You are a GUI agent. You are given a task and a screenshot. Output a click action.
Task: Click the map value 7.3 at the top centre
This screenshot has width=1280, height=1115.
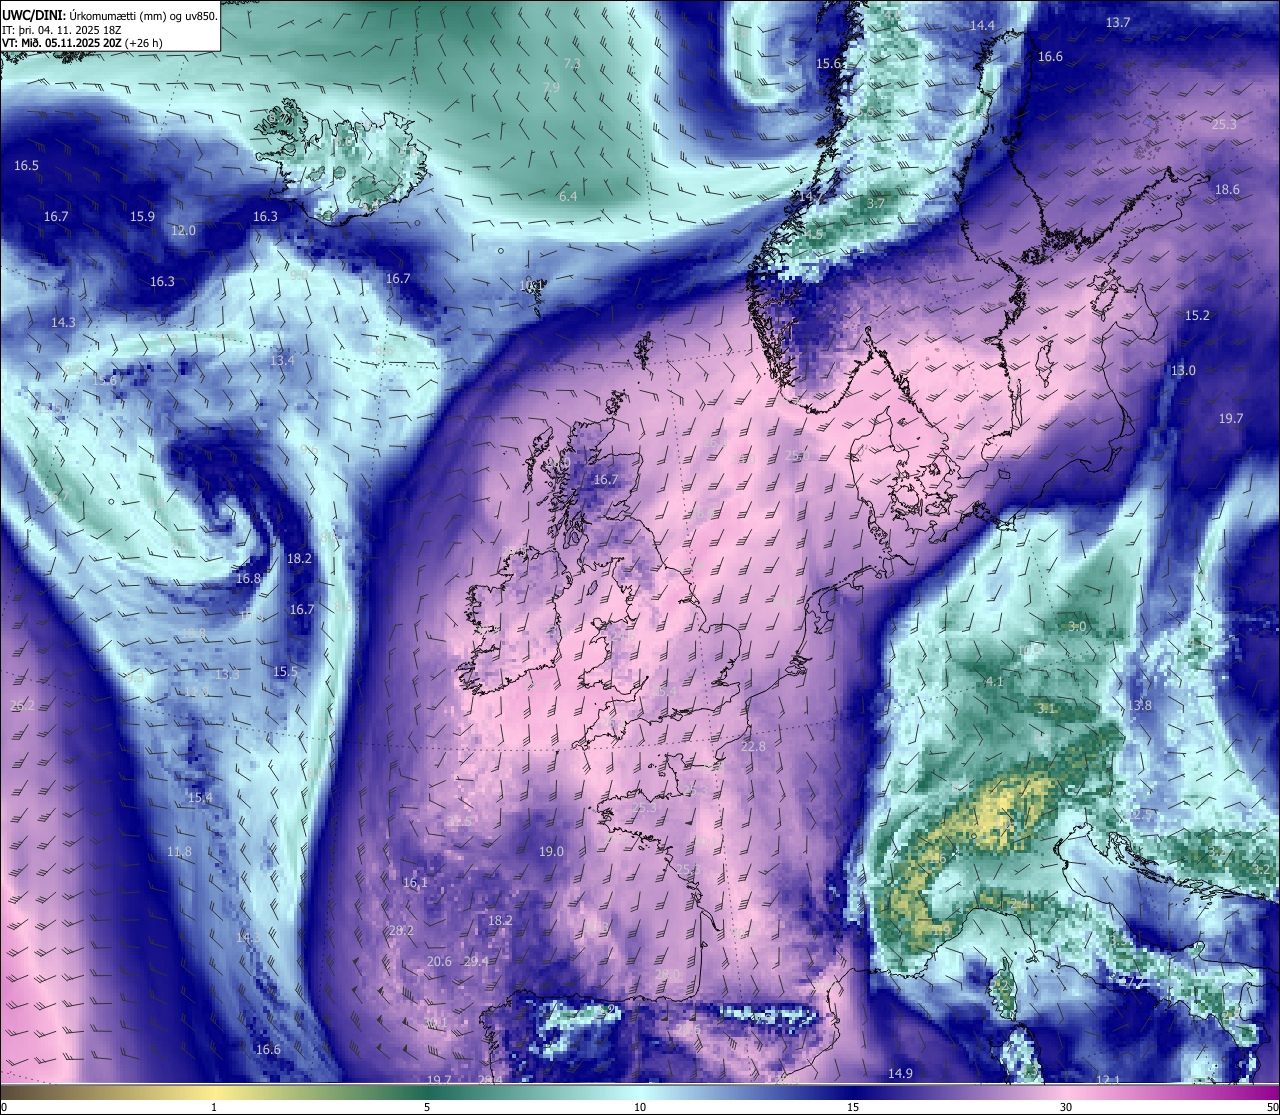coord(572,63)
